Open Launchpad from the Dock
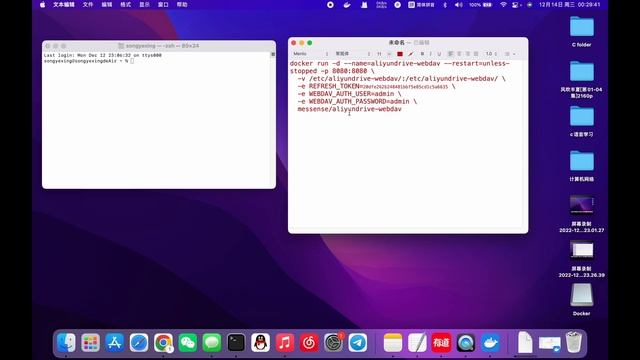Screen dimensions: 640x360 pos(90,342)
